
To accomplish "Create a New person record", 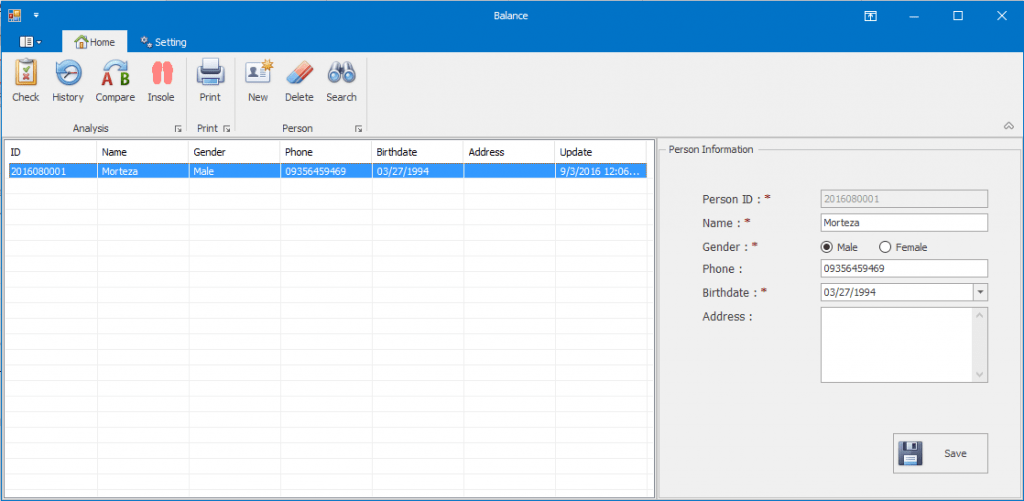I will [x=258, y=81].
